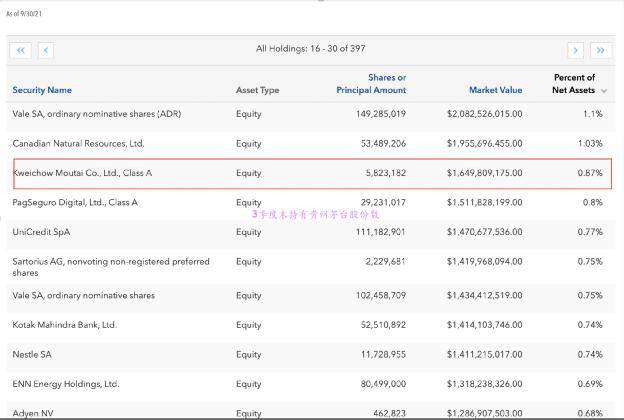Image resolution: width=624 pixels, height=420 pixels.
Task: Sort by Market Value column
Action: (x=495, y=90)
